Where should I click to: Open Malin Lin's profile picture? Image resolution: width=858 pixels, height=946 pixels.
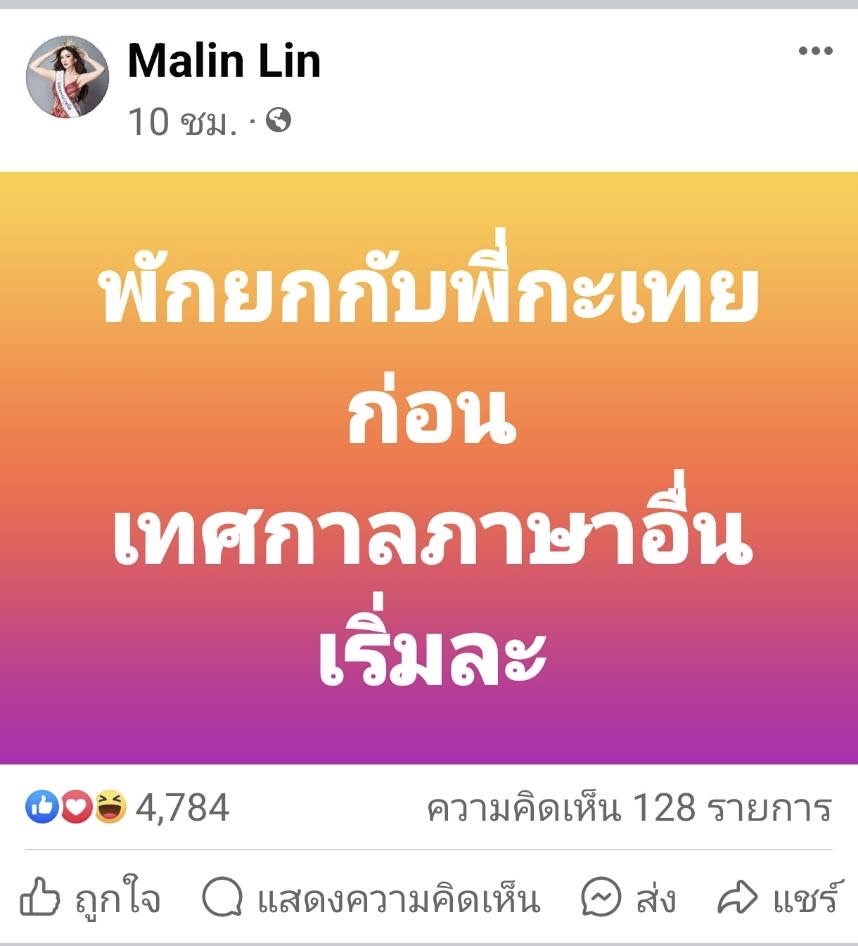pyautogui.click(x=67, y=77)
